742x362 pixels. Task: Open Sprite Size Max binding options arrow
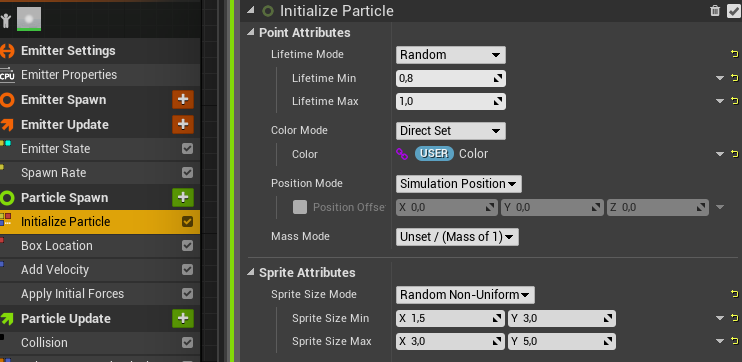pyautogui.click(x=720, y=341)
